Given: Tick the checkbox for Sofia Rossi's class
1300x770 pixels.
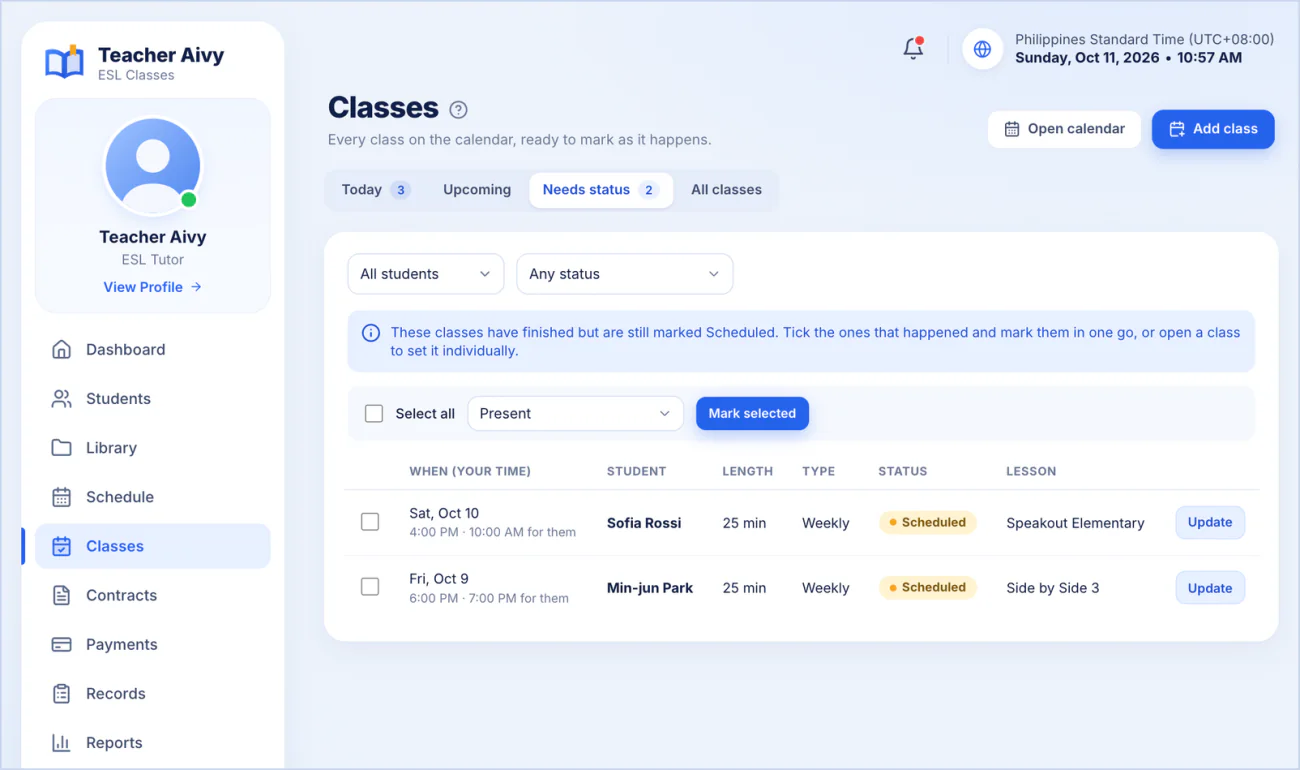Looking at the screenshot, I should (370, 522).
